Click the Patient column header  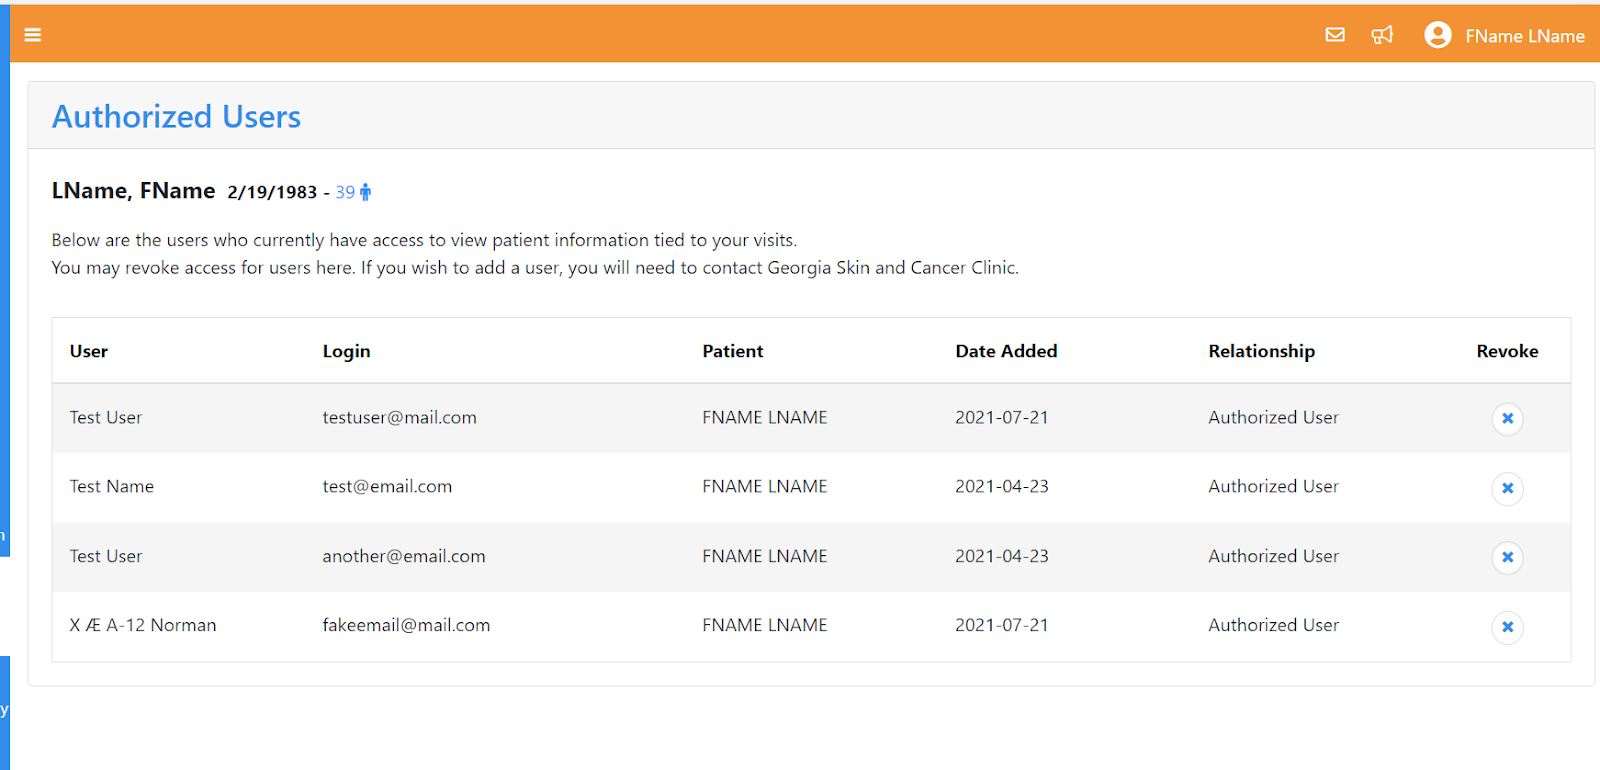tap(732, 351)
